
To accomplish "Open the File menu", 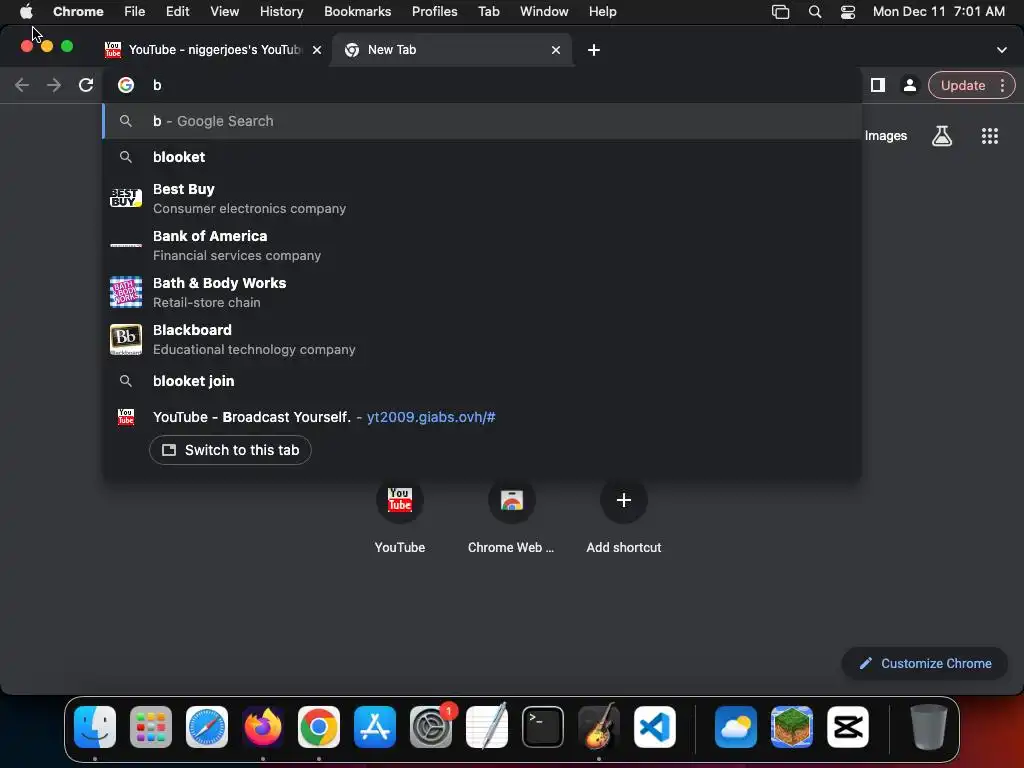I will click(135, 11).
